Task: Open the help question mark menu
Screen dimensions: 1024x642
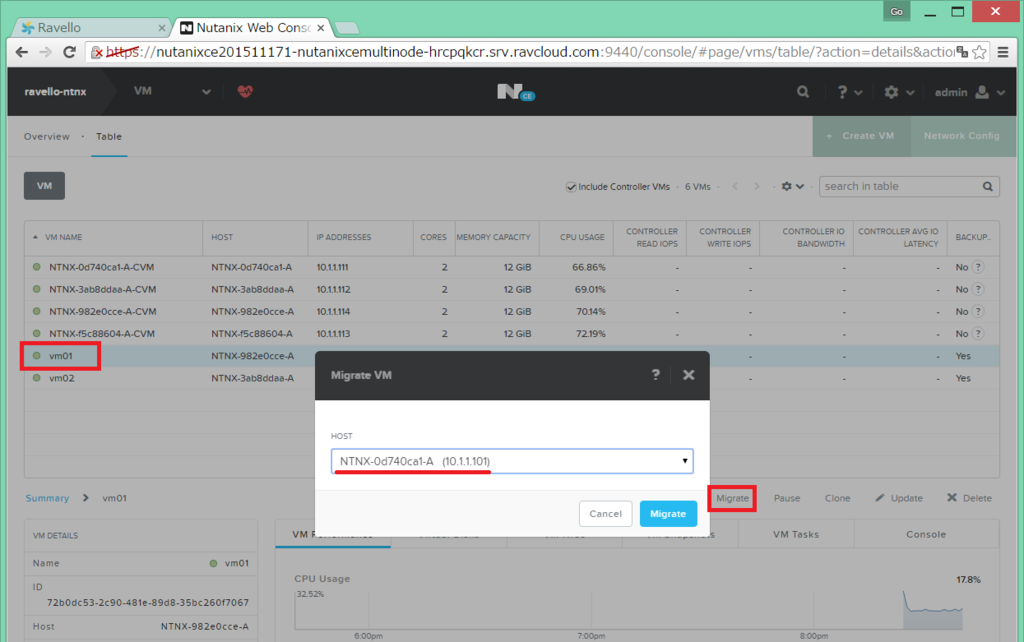Action: (850, 92)
